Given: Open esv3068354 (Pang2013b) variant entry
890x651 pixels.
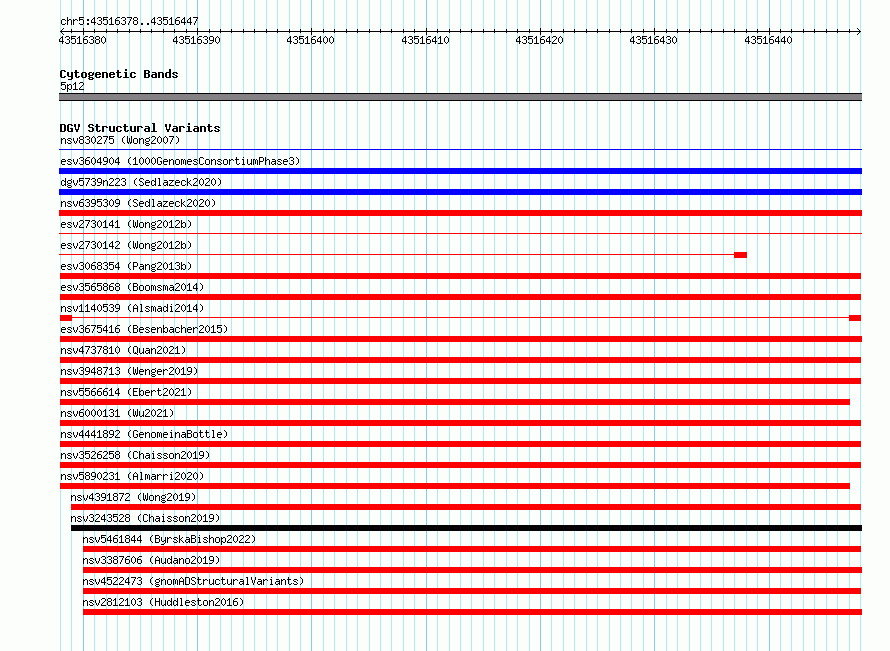Looking at the screenshot, I should click(126, 266).
